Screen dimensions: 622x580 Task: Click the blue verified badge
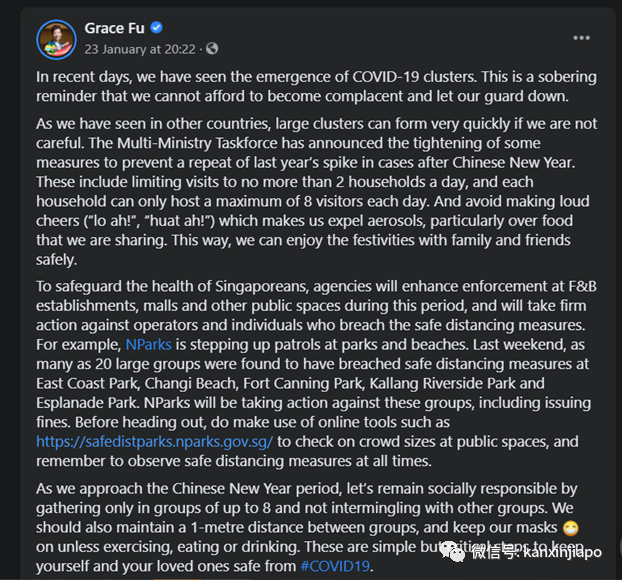[157, 28]
